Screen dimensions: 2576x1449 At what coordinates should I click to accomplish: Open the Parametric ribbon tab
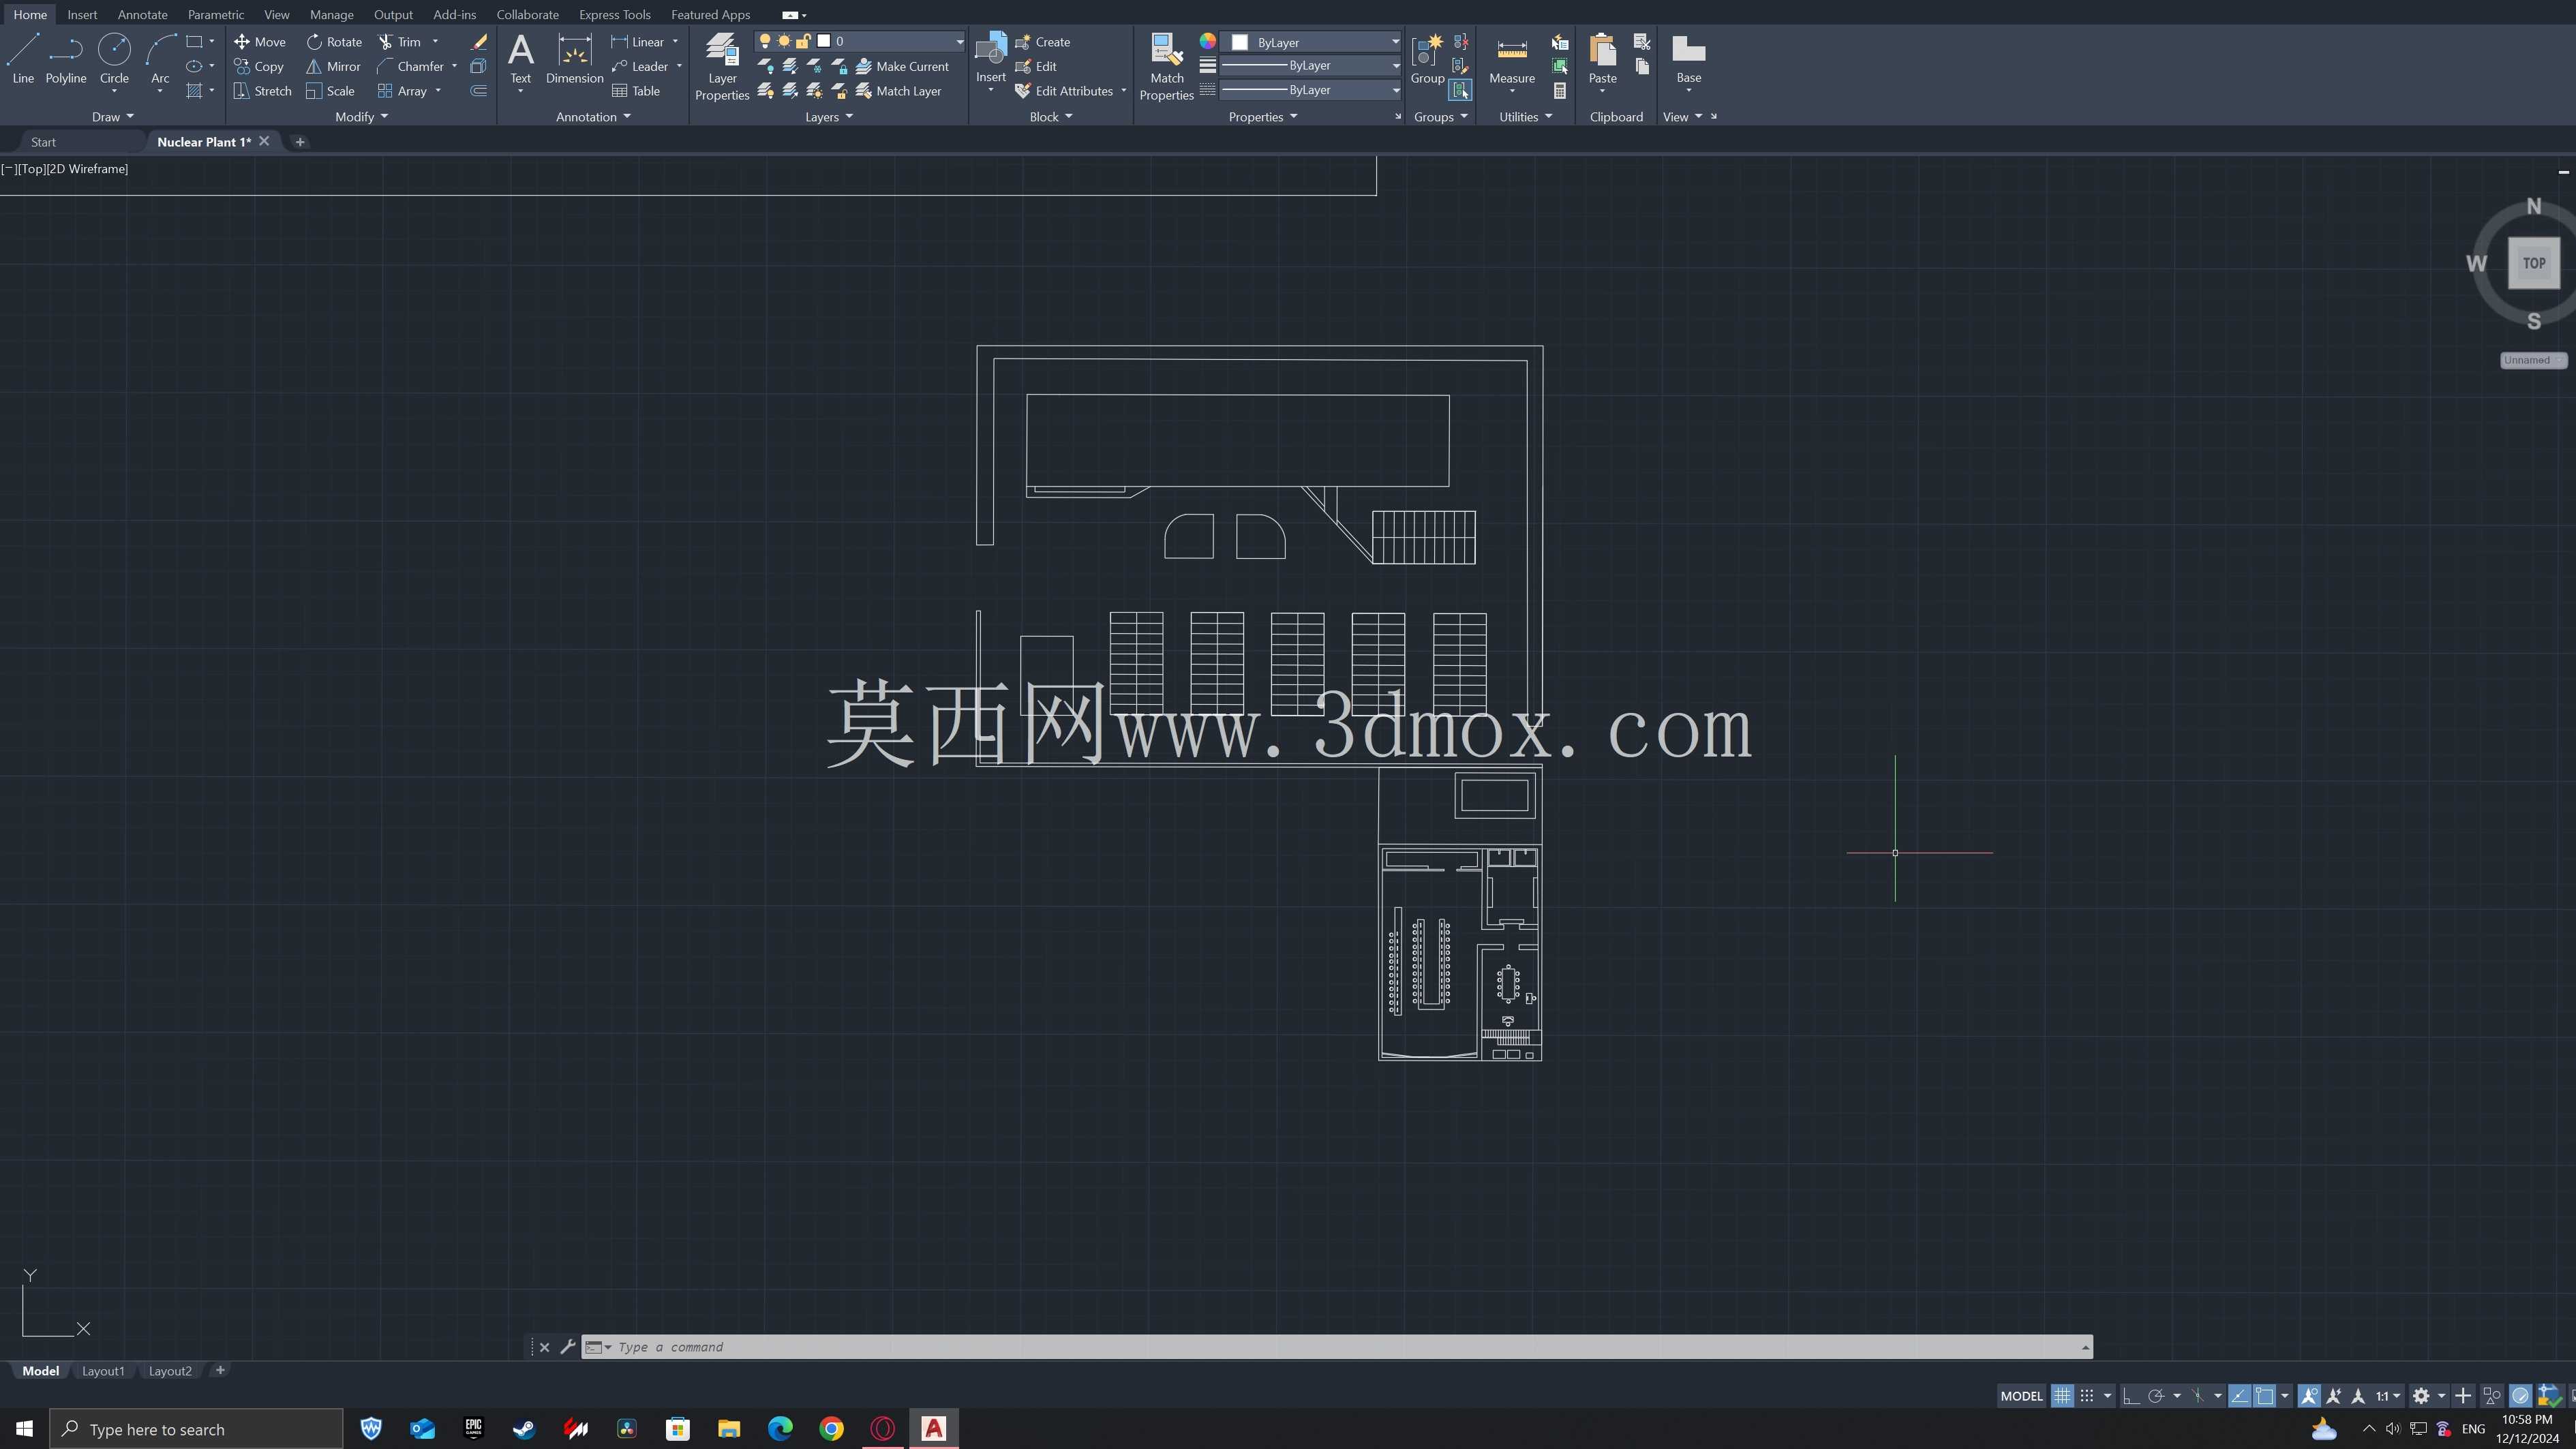point(215,15)
